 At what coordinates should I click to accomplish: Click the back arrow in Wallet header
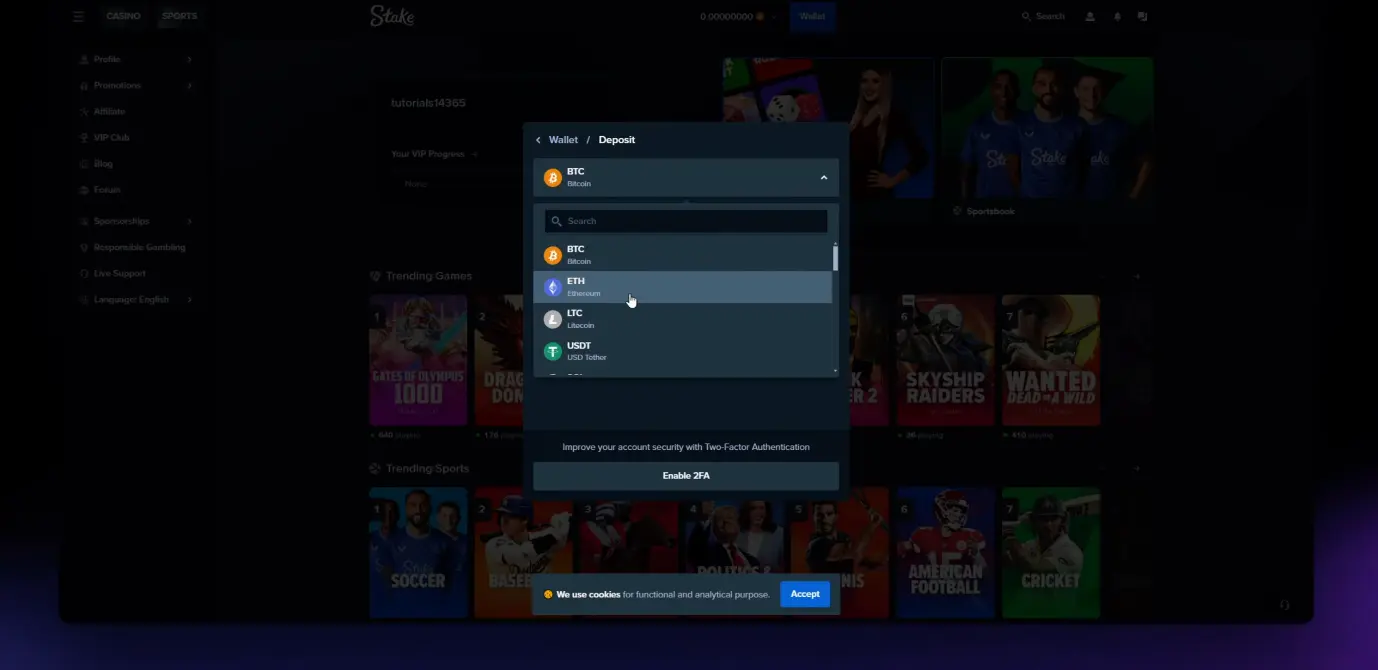538,140
